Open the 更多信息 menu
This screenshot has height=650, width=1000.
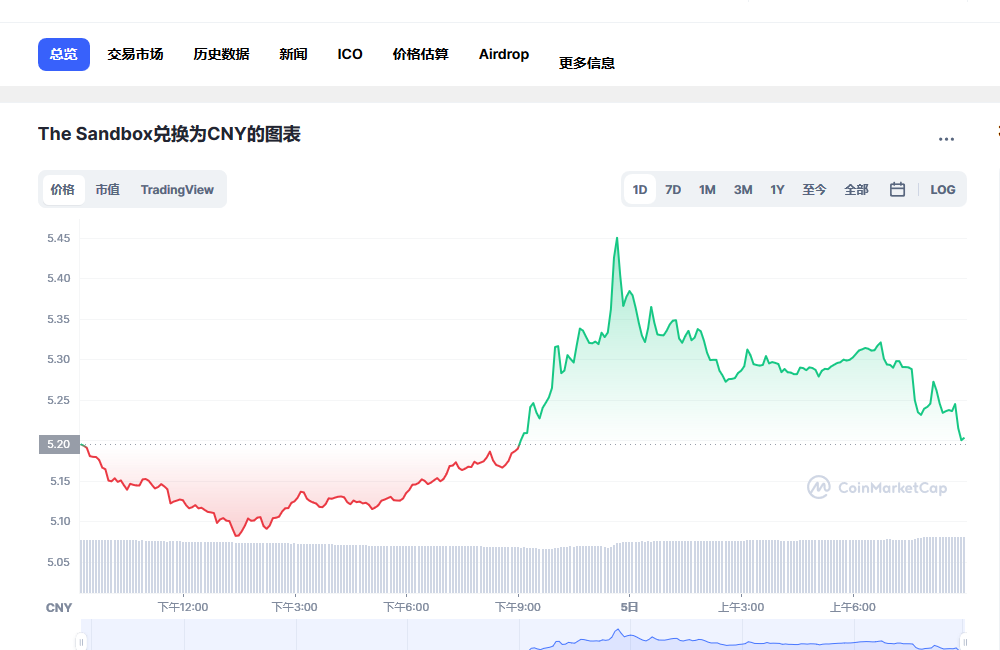pos(587,63)
